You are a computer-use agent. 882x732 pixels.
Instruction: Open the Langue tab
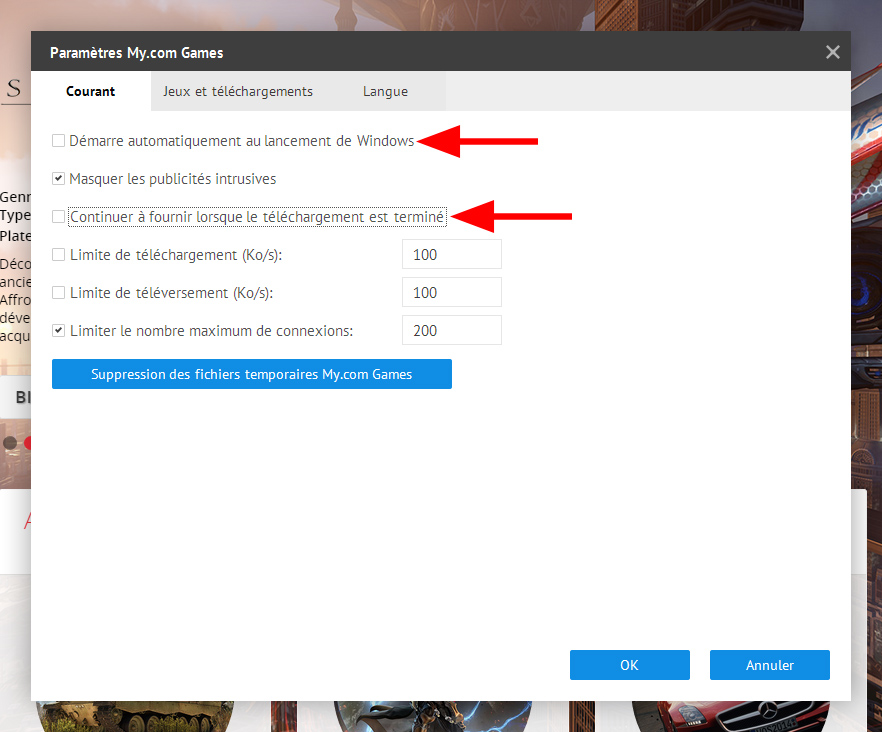pyautogui.click(x=385, y=91)
